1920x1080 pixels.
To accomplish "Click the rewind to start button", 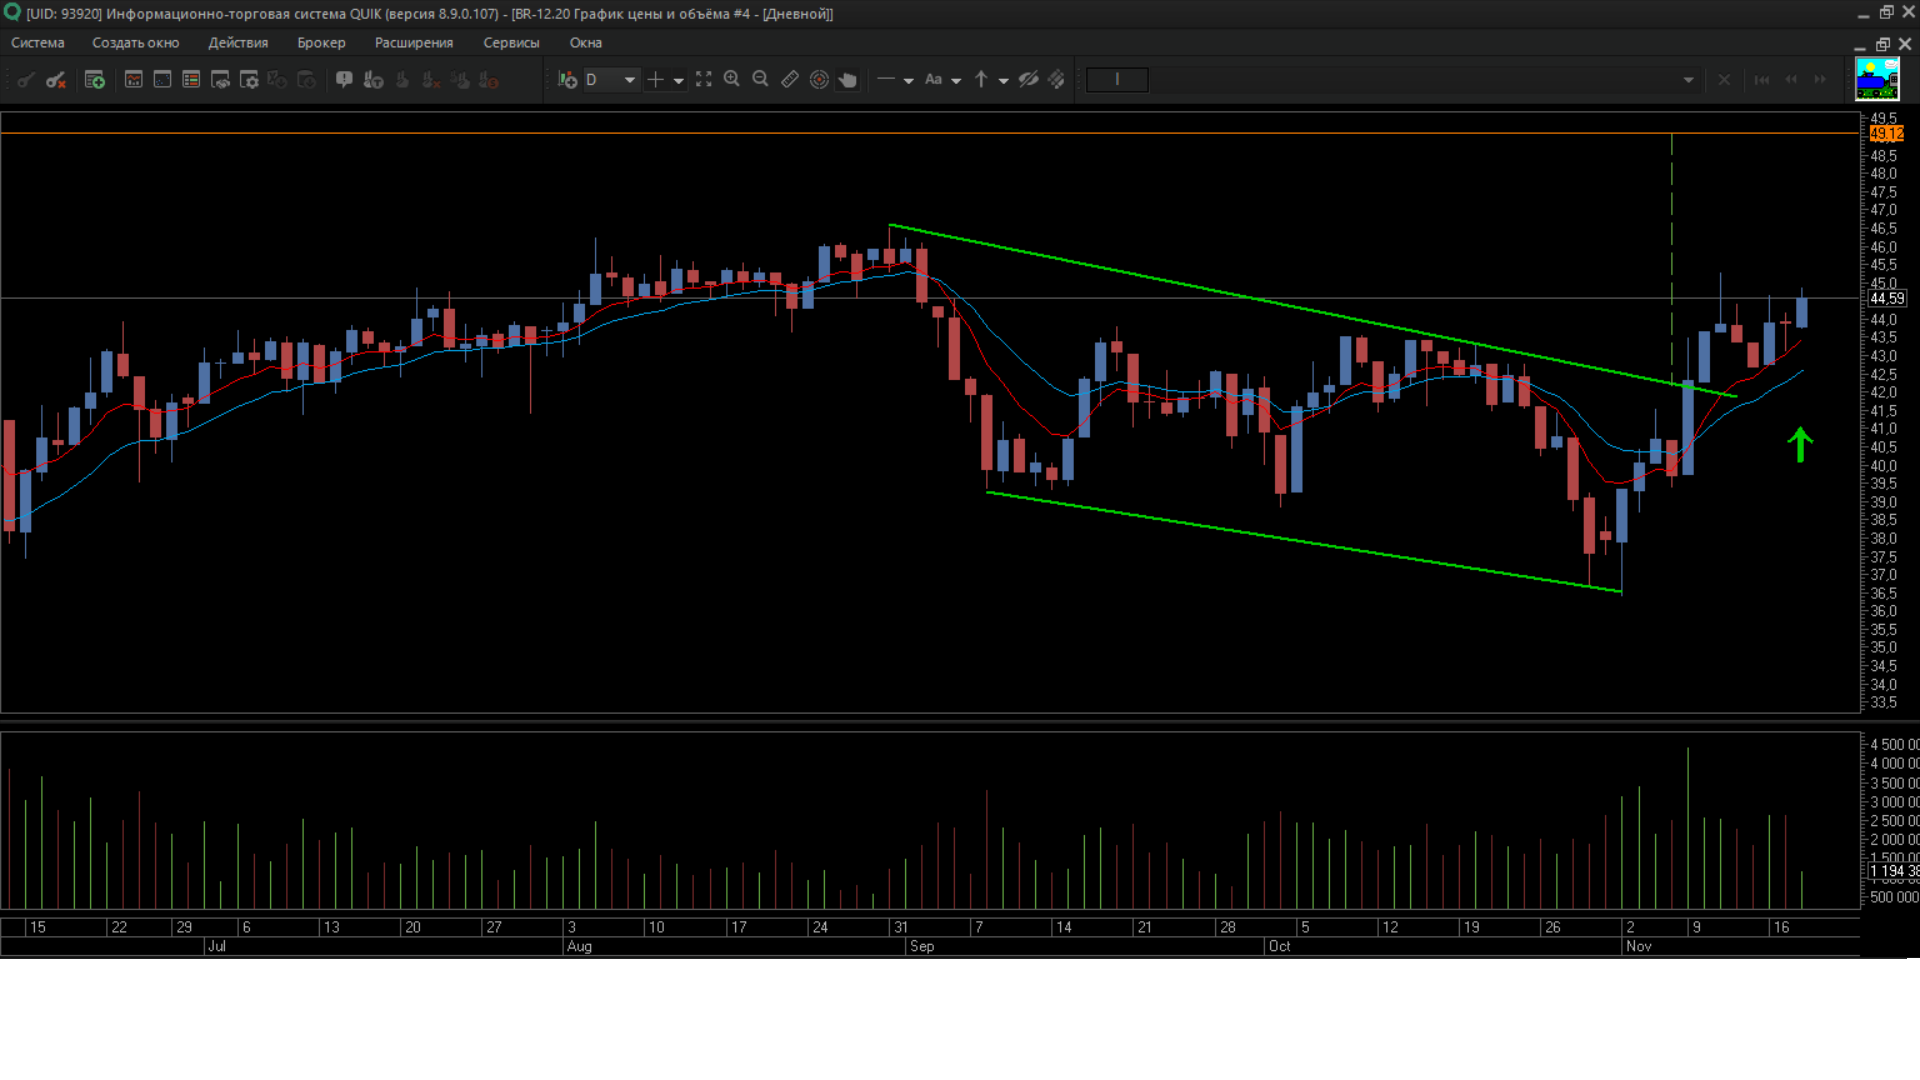I will click(1762, 80).
